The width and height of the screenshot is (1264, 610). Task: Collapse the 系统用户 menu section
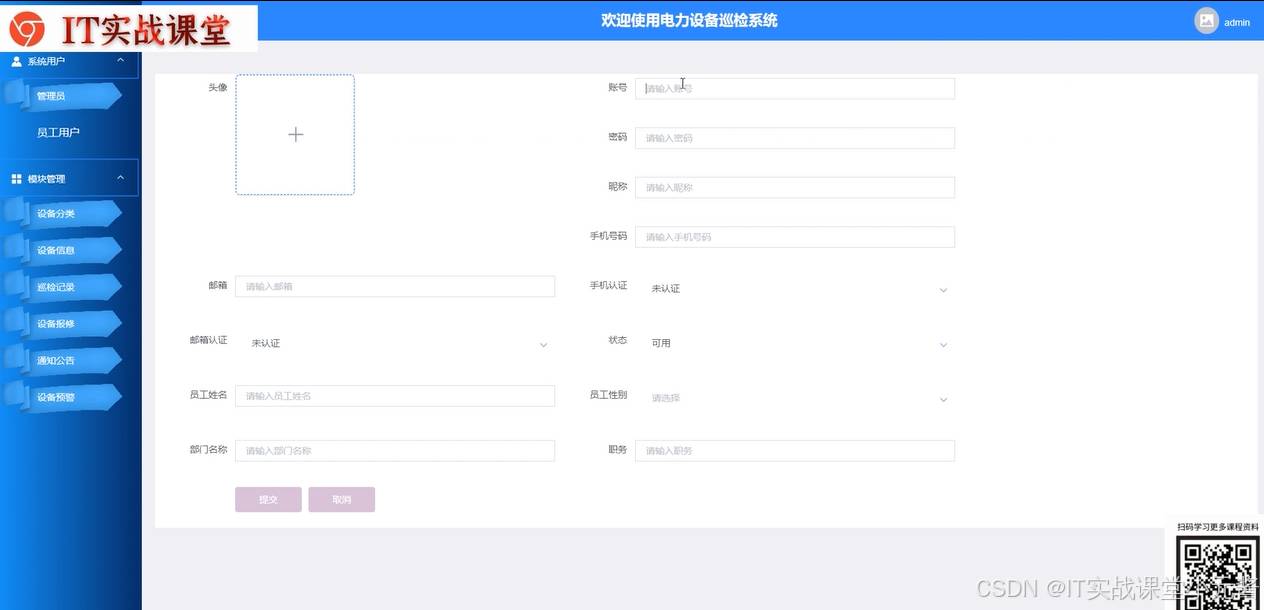click(x=121, y=61)
